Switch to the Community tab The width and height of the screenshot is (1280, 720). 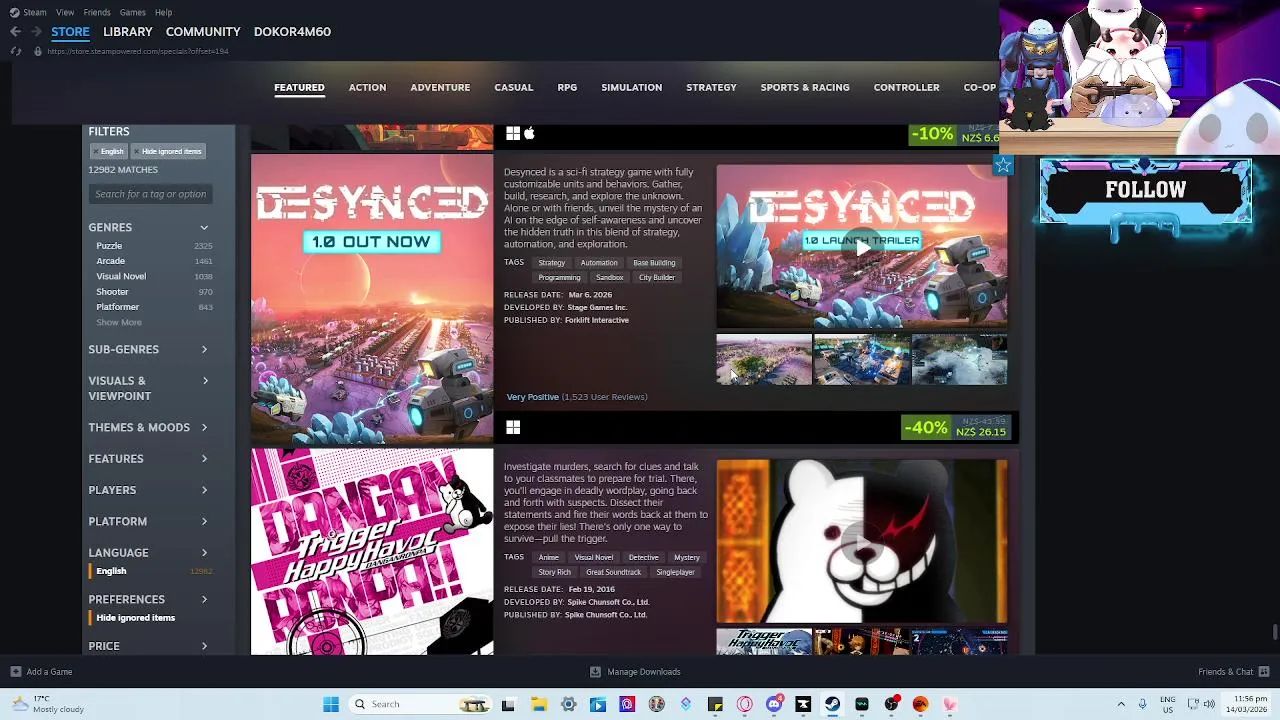pos(203,32)
